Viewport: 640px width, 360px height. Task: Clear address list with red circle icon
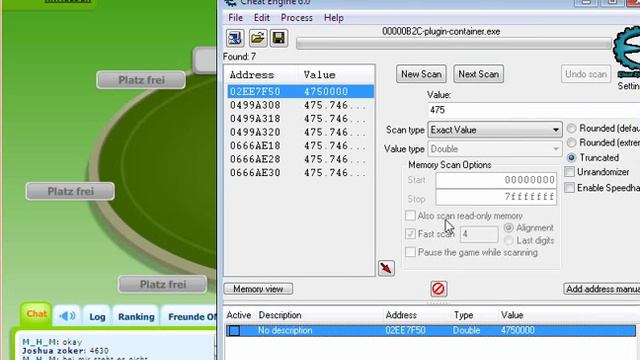point(439,289)
